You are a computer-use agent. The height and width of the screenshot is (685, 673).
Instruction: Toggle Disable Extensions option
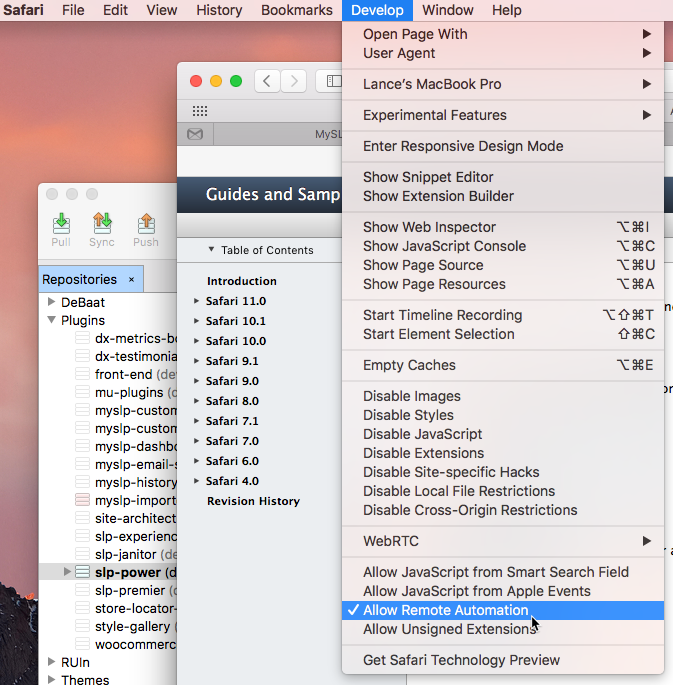tap(503, 453)
